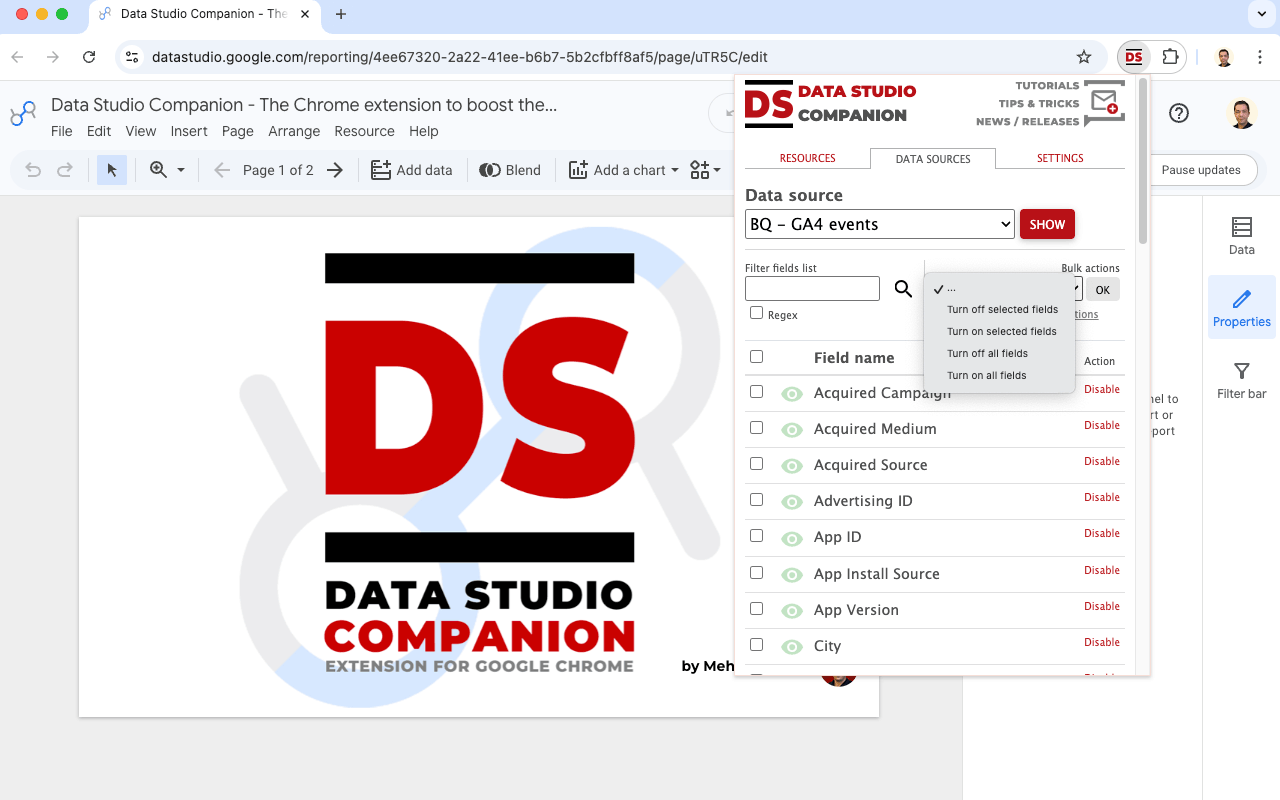
Task: Go to previous page arrow
Action: pos(222,170)
